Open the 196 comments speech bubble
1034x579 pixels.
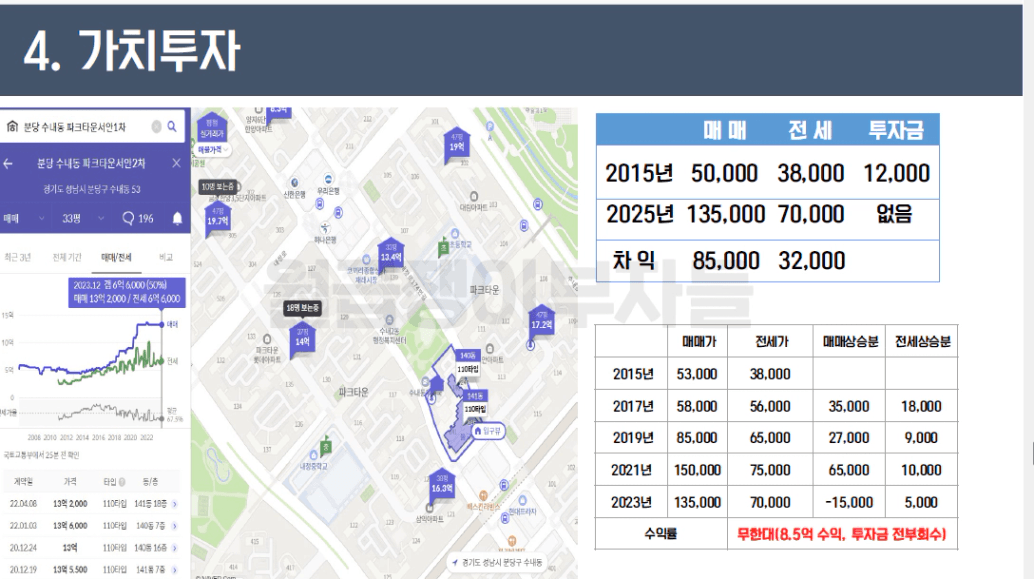coord(138,218)
